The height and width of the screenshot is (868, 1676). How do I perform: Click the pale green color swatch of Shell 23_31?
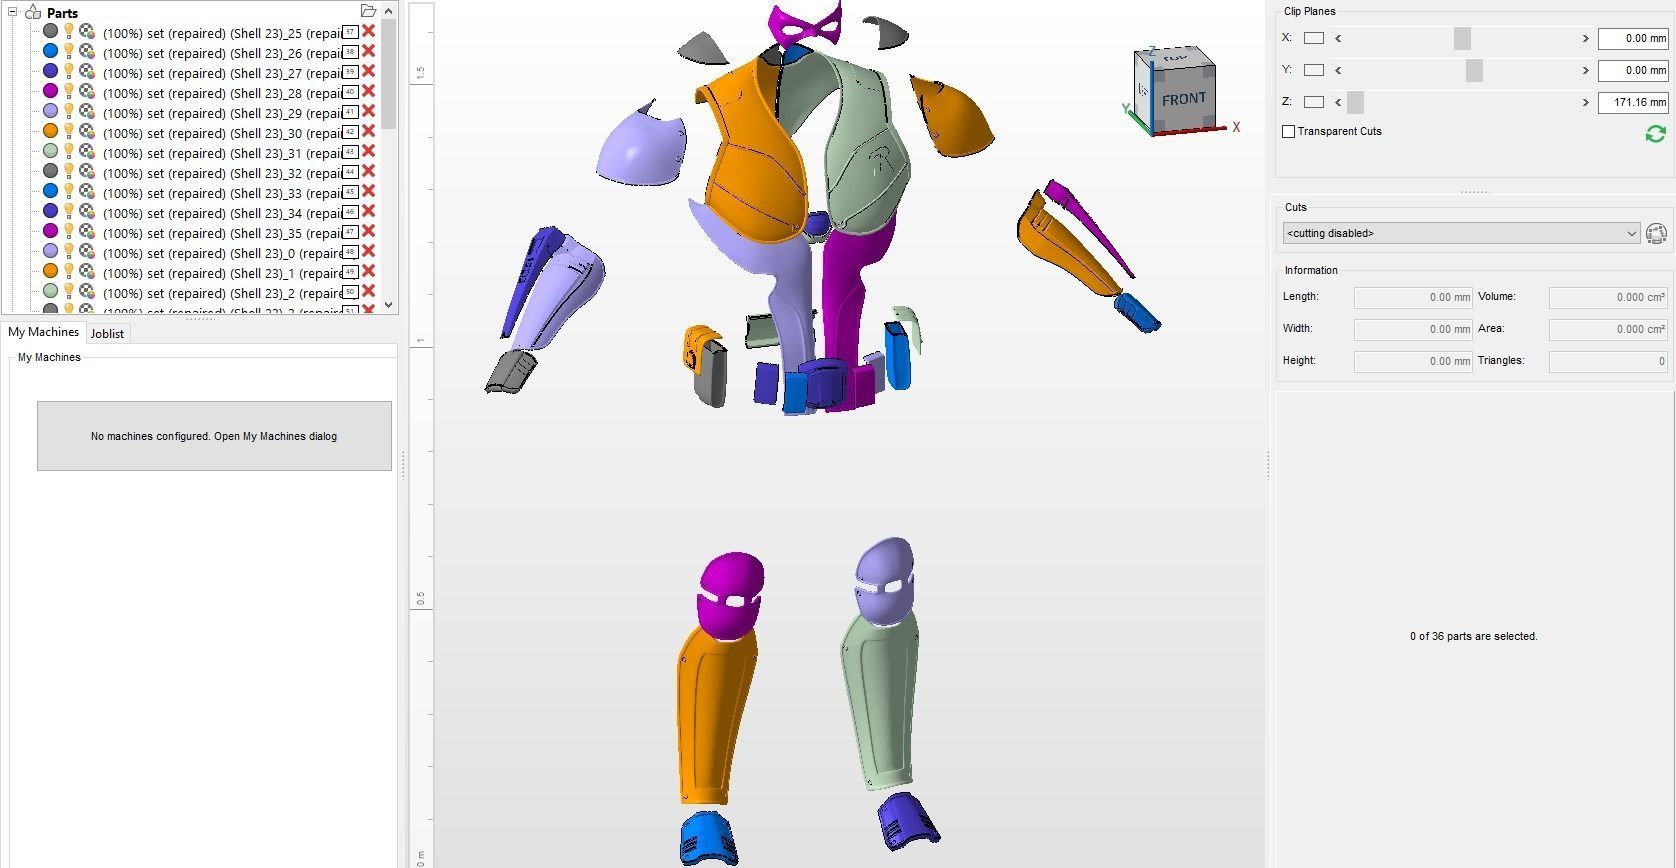pos(50,152)
